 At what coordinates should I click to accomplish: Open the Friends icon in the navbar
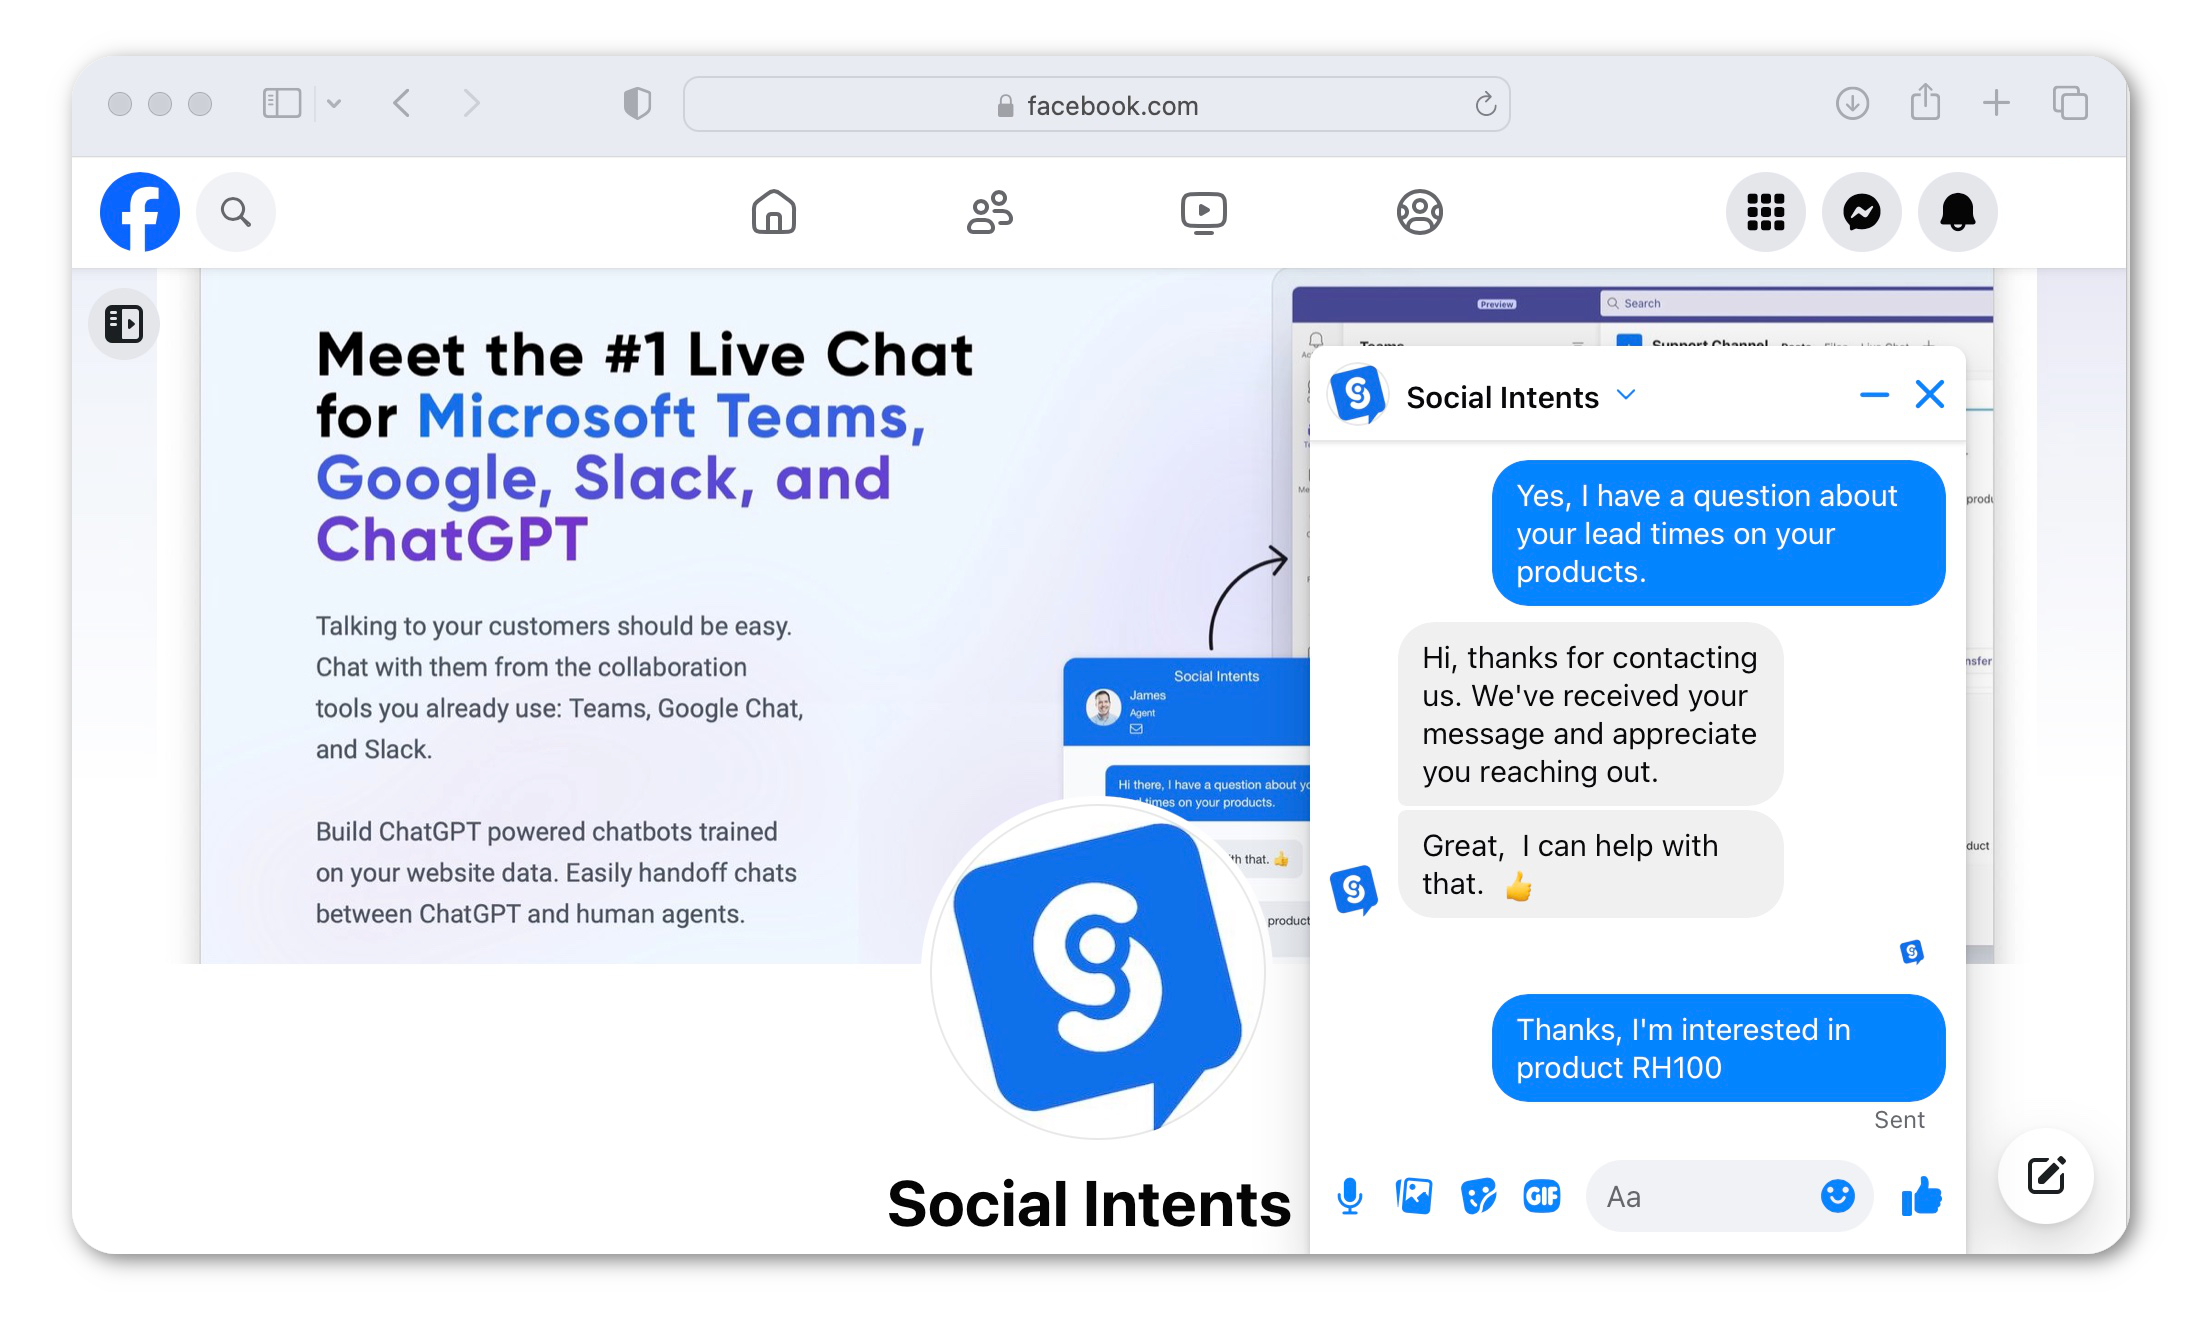[989, 212]
